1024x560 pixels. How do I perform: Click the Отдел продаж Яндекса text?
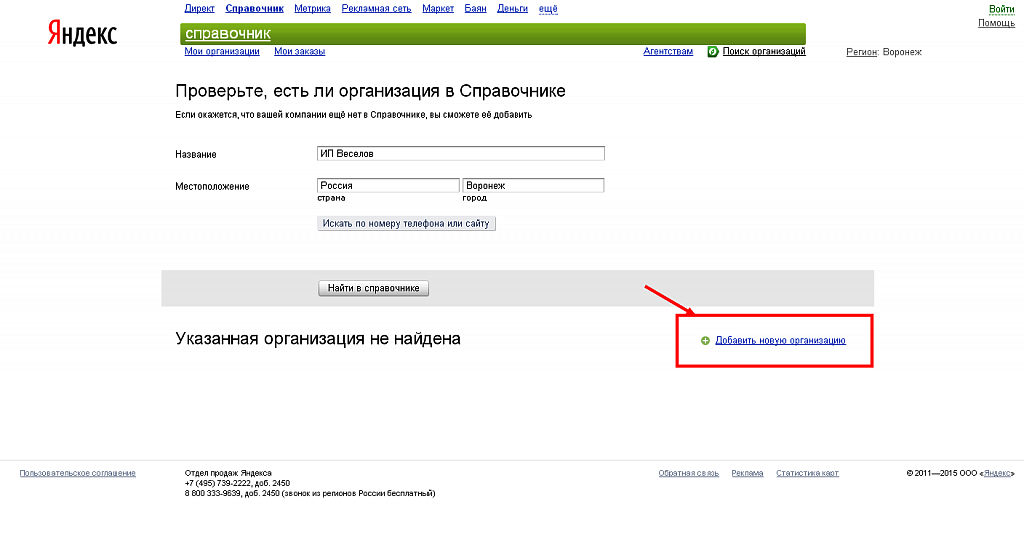(x=228, y=473)
